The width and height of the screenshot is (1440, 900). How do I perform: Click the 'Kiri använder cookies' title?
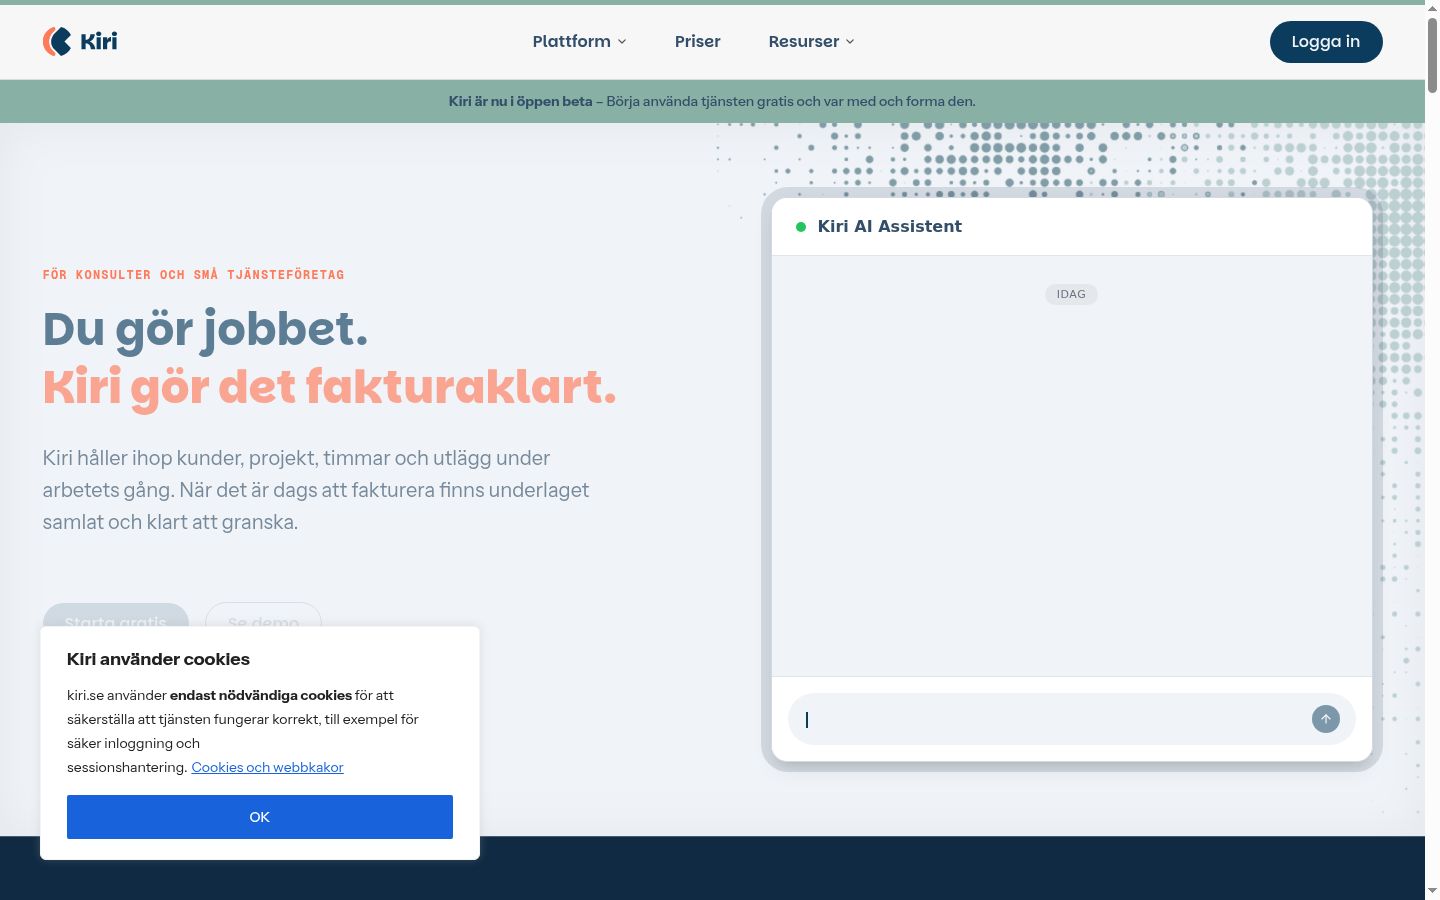(x=158, y=659)
